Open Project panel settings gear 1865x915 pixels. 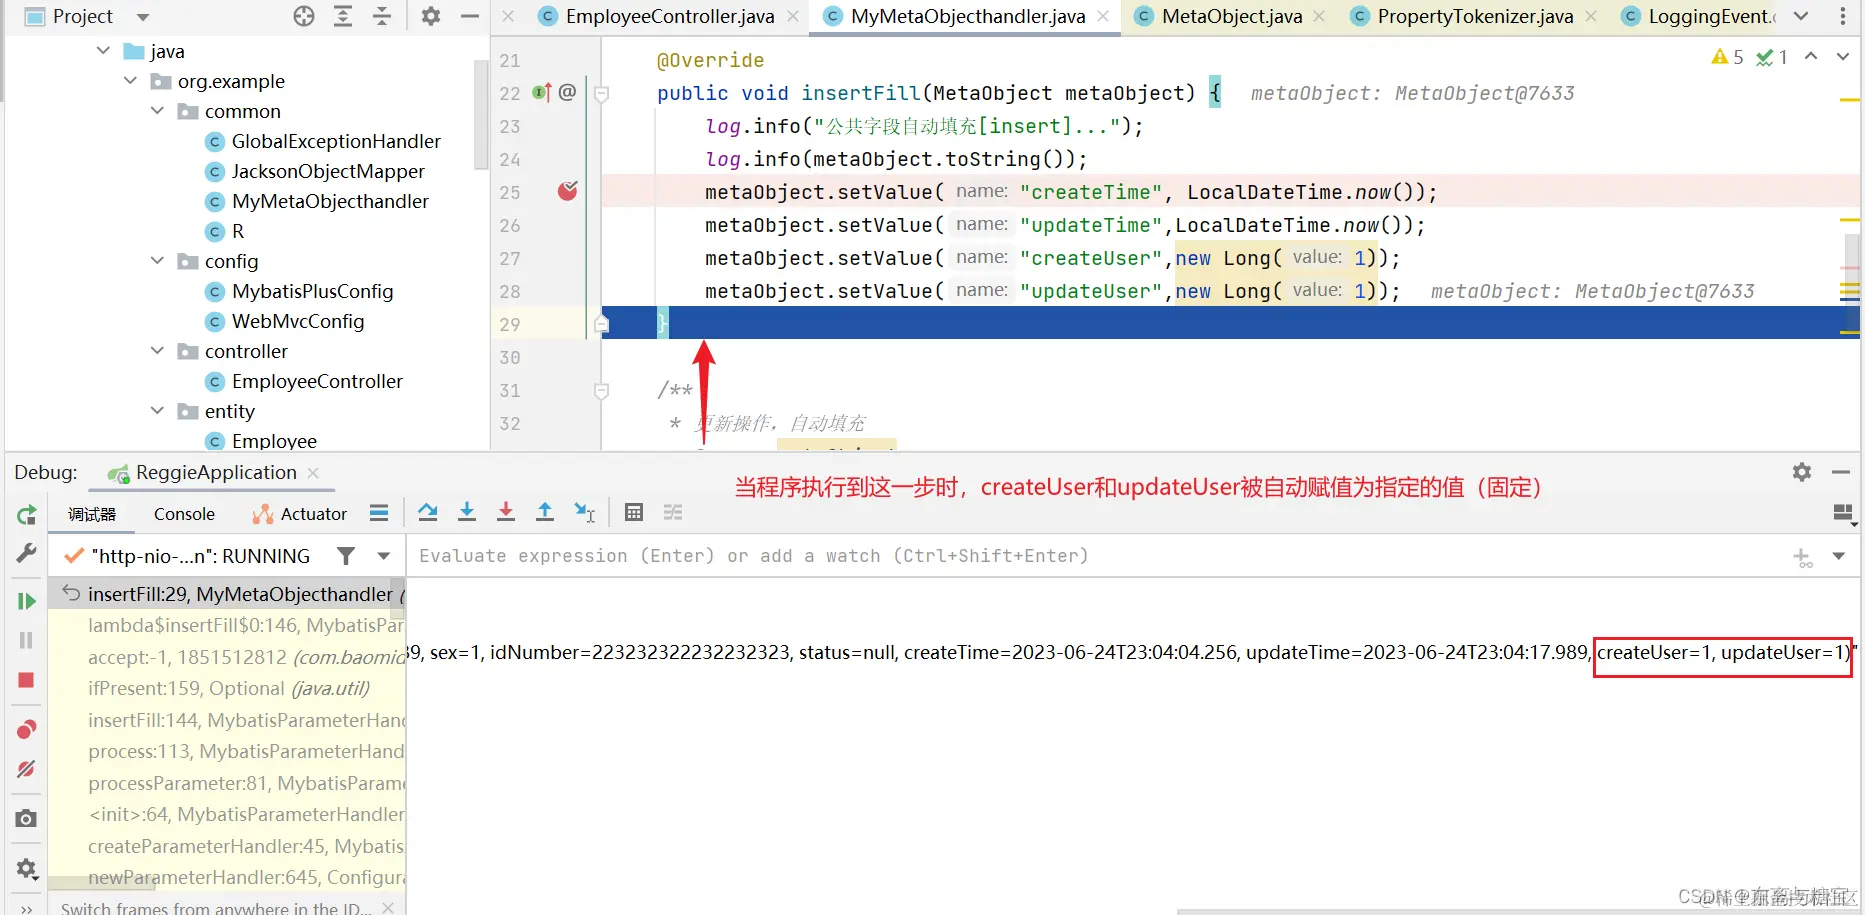[x=431, y=16]
